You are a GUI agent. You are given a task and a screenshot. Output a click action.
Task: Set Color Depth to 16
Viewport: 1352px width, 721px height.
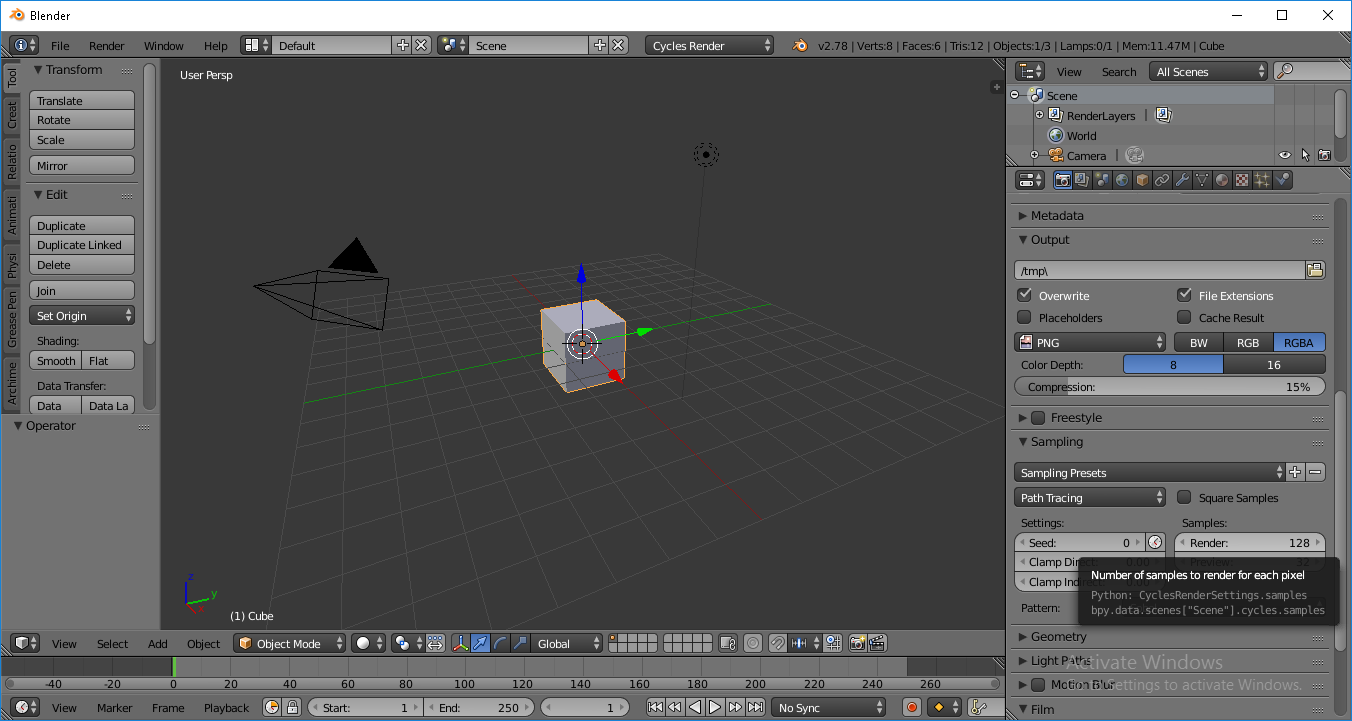pos(1274,364)
